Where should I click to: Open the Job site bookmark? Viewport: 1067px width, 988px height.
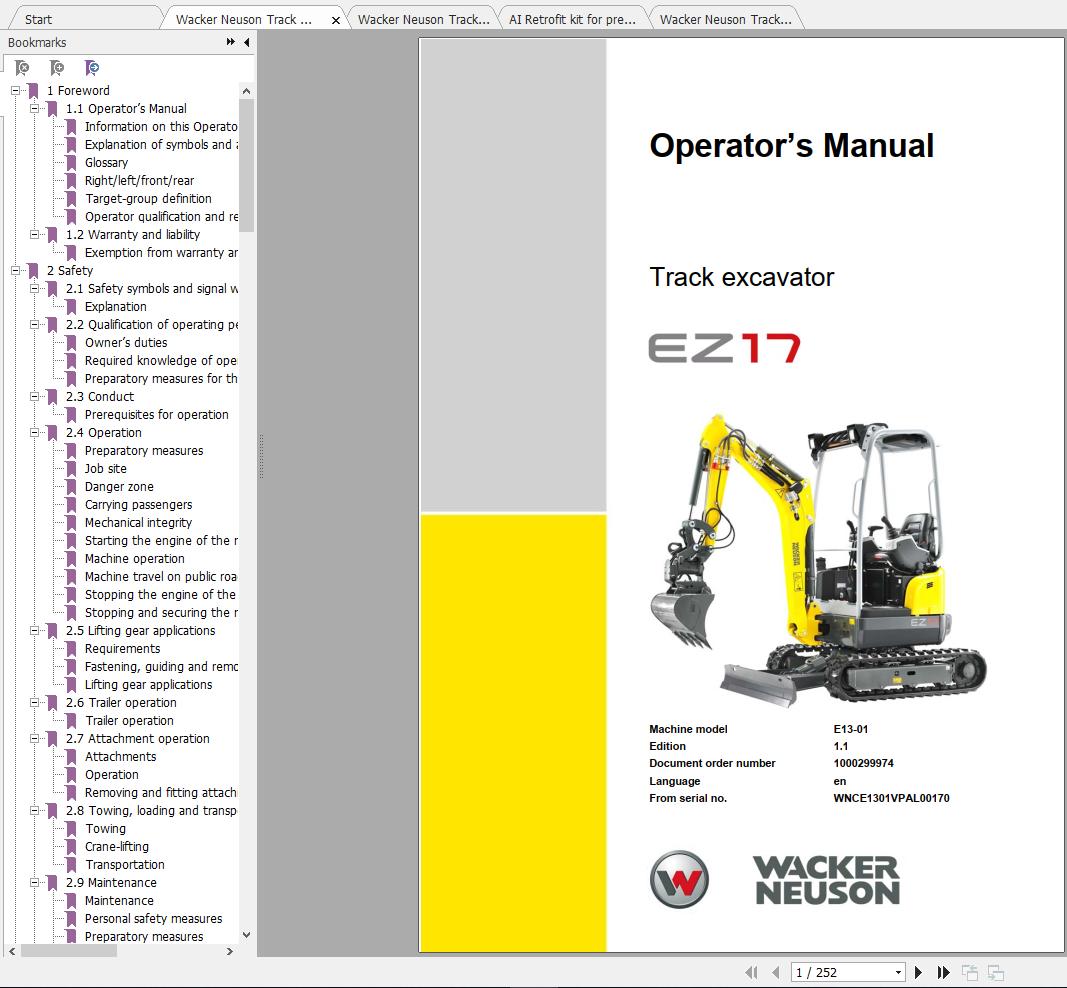click(105, 468)
